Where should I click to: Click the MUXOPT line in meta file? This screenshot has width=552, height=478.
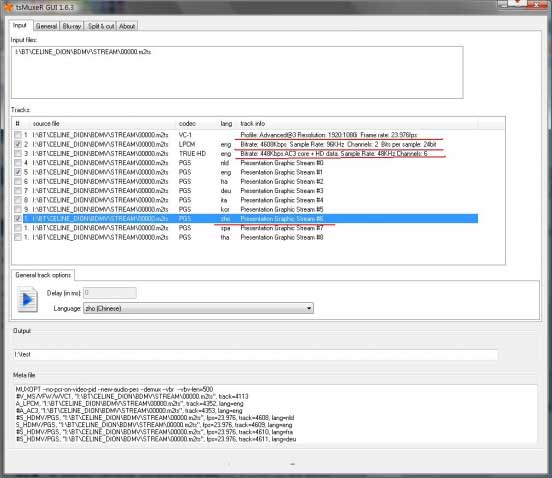(x=114, y=389)
